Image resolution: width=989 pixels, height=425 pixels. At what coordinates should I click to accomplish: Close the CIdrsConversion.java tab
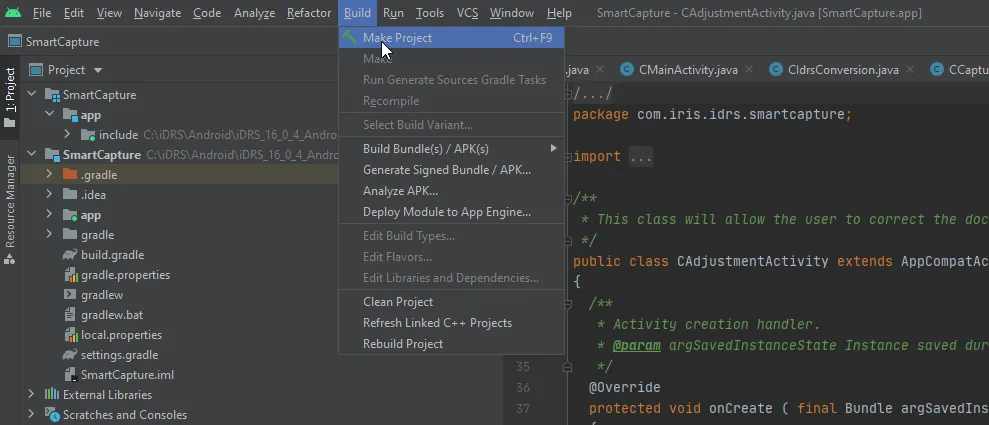(x=910, y=69)
